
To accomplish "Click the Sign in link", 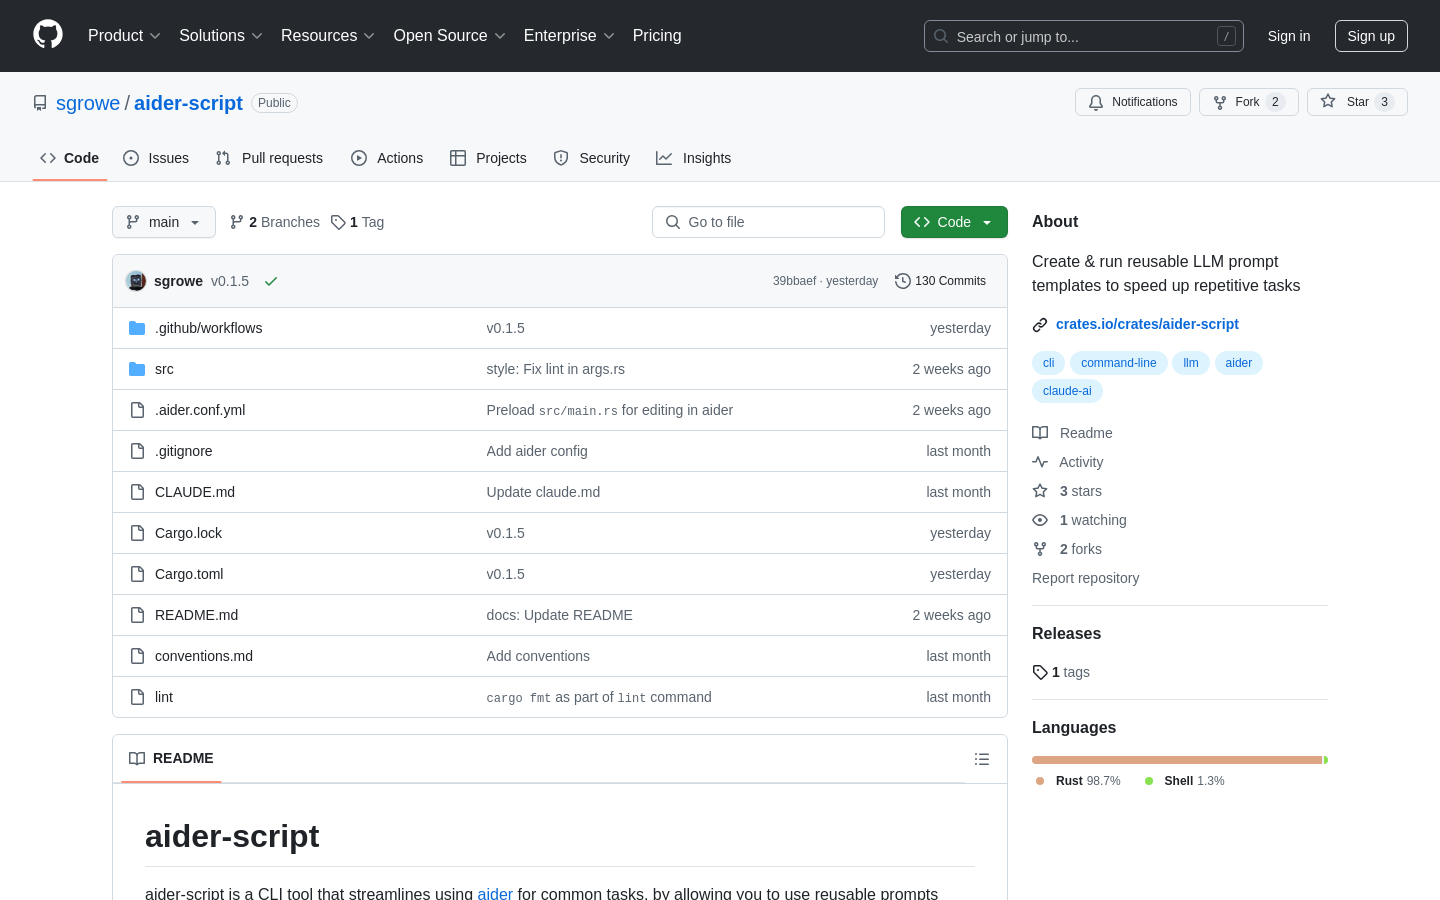I will click(x=1289, y=36).
